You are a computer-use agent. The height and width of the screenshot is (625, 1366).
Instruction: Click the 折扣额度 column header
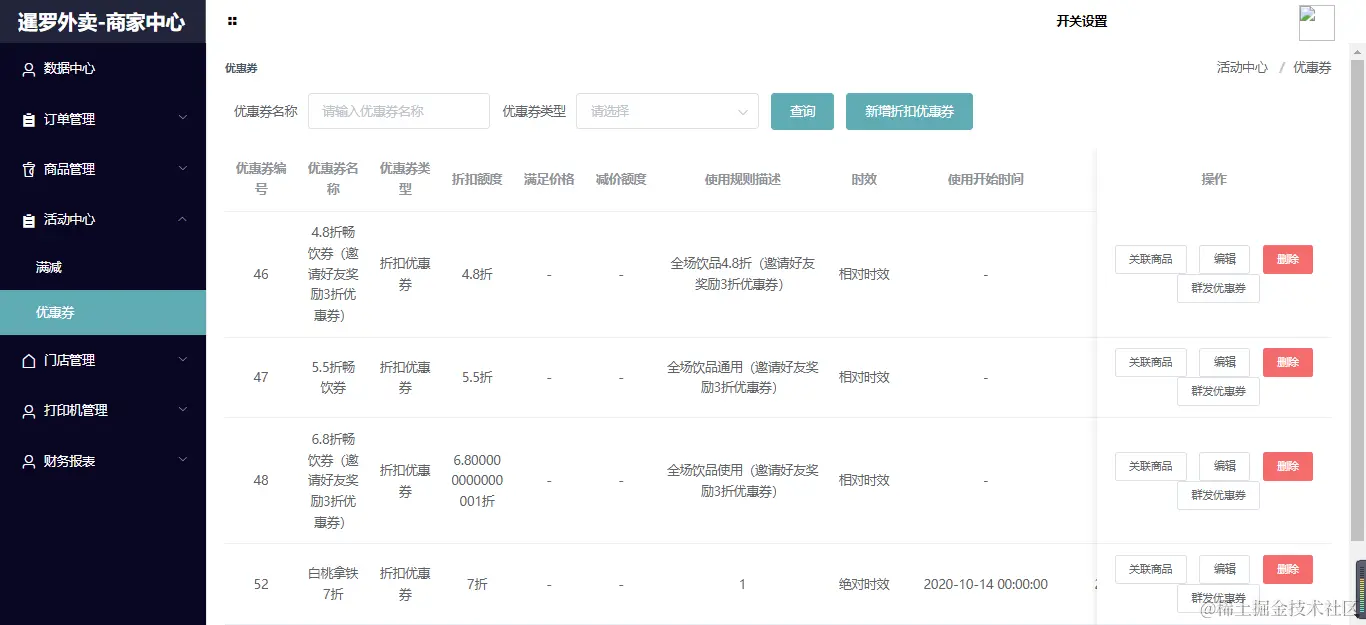477,179
